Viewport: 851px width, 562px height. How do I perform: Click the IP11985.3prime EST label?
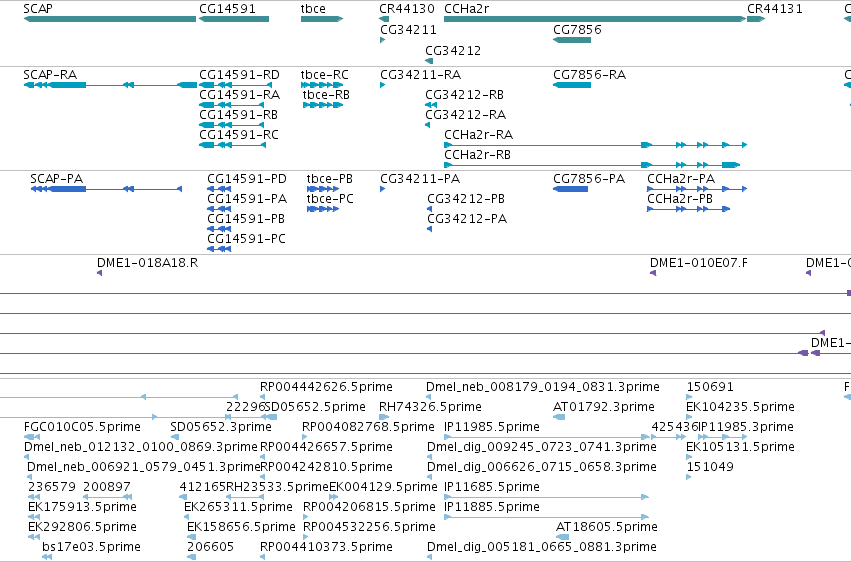746,427
